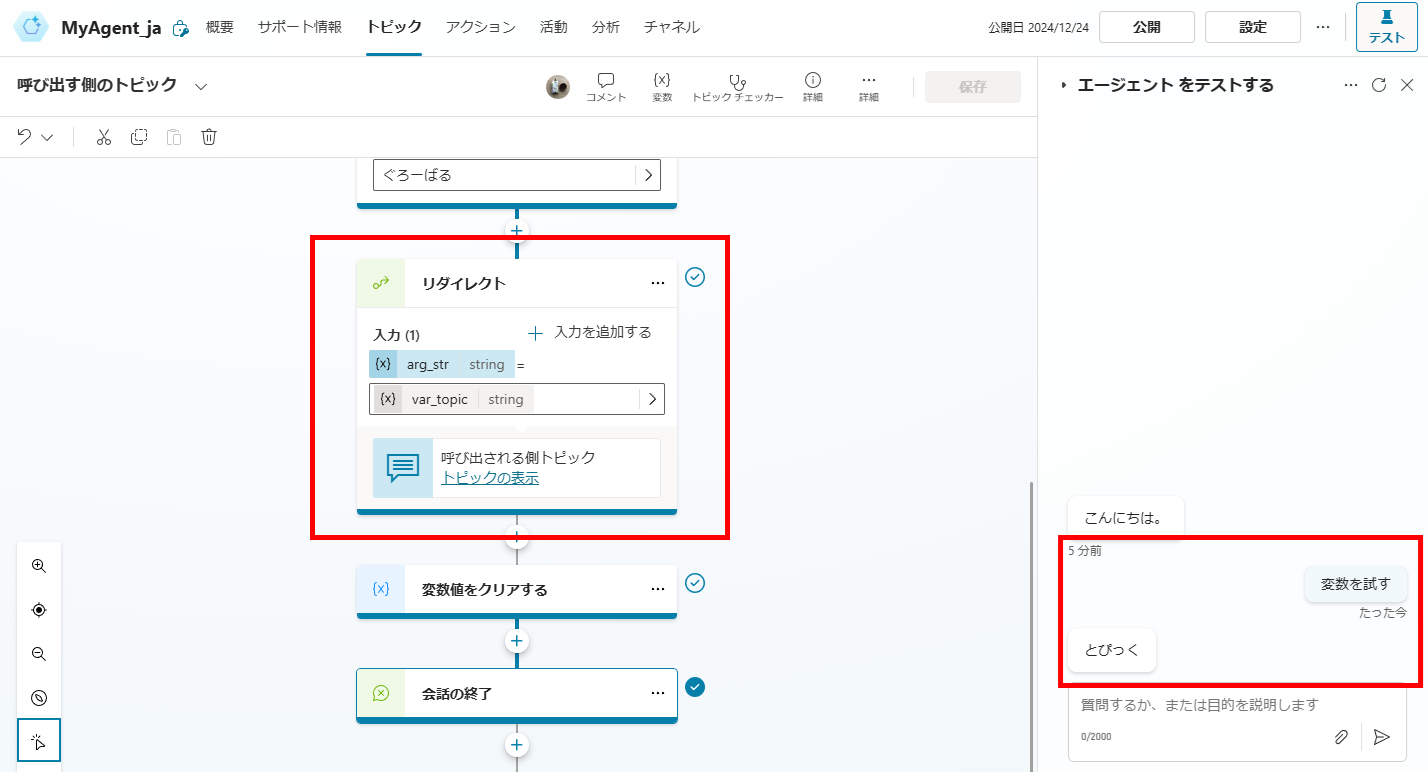
Task: Click the trash delete icon
Action: [x=209, y=137]
